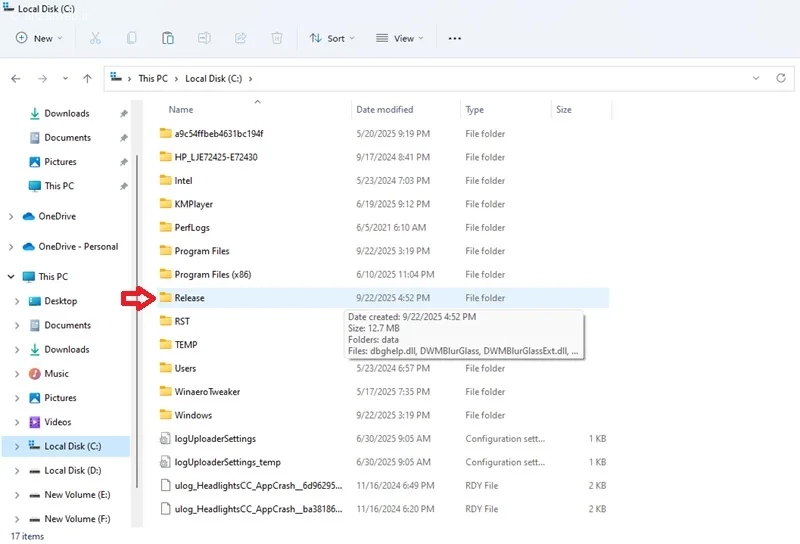Click the Name column header
The width and height of the screenshot is (800, 544).
pos(181,110)
